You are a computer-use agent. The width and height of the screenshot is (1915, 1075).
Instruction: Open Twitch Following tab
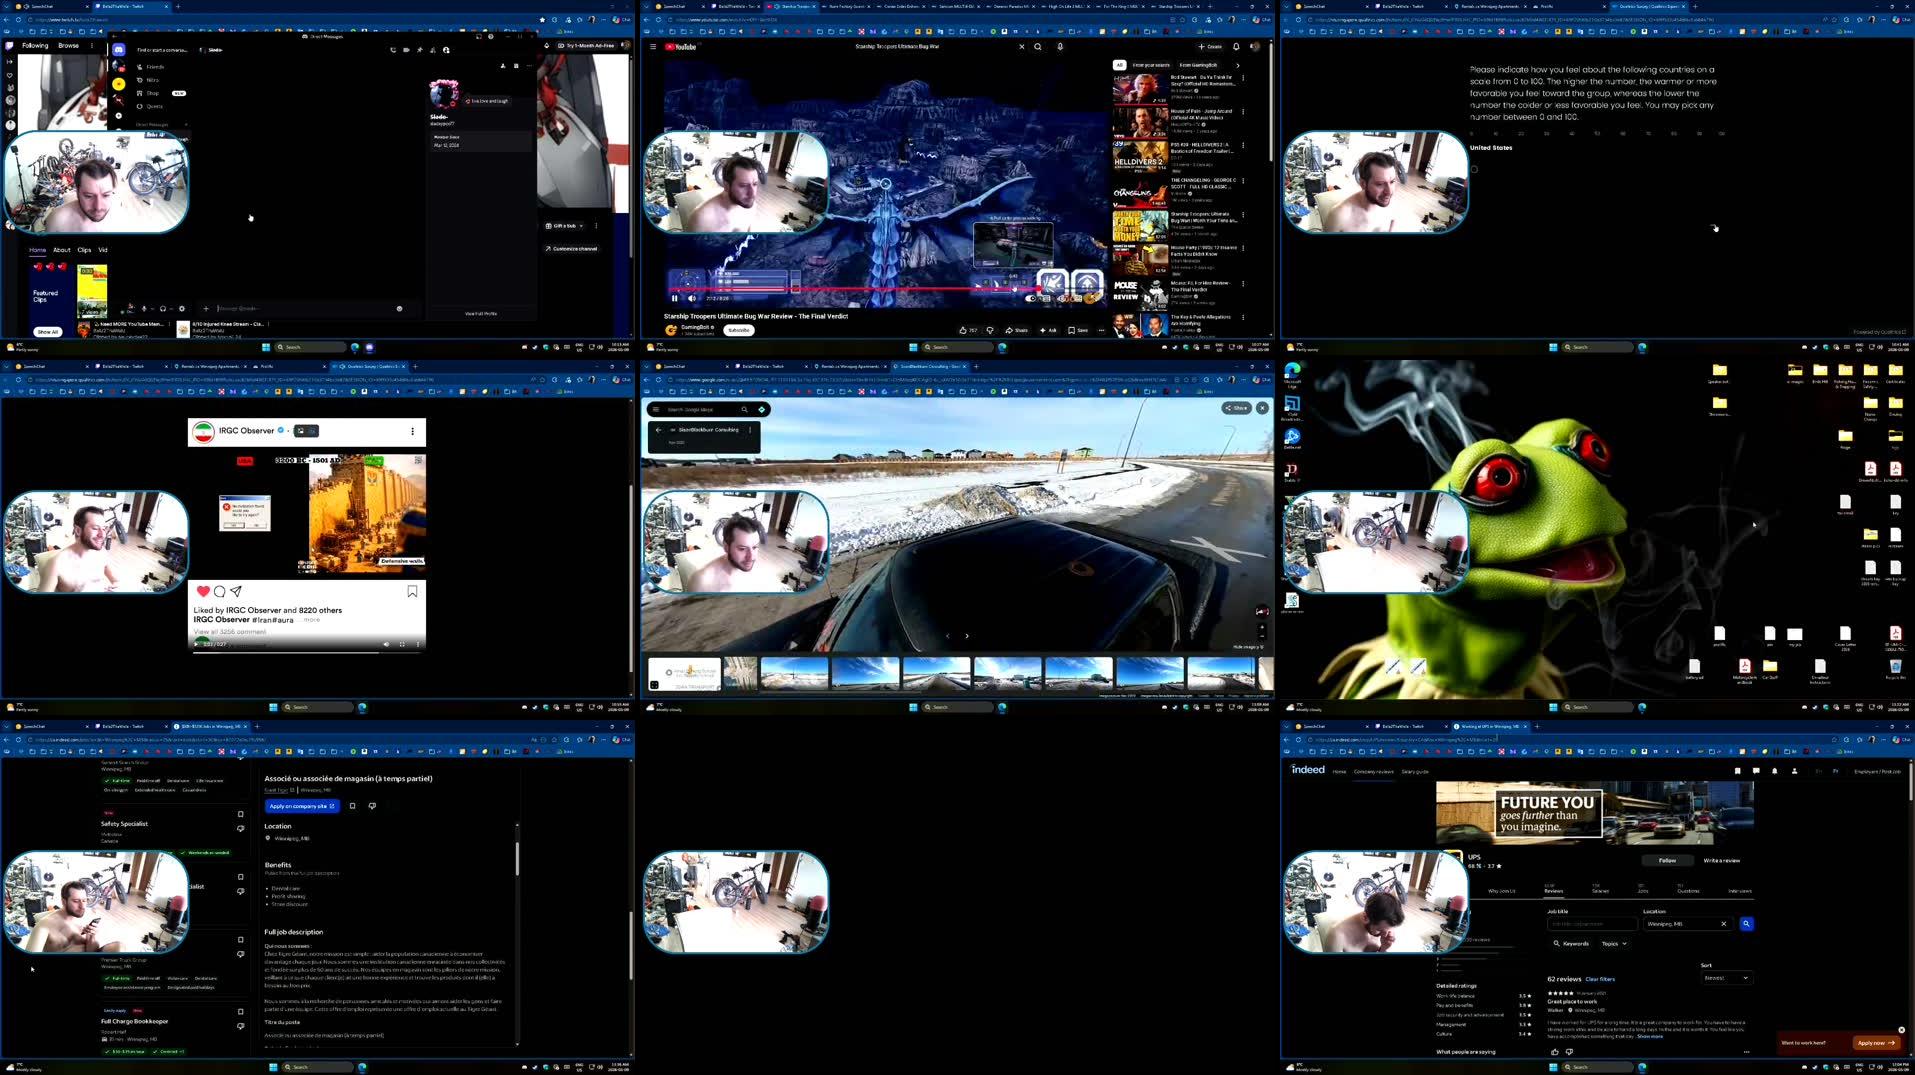point(35,45)
